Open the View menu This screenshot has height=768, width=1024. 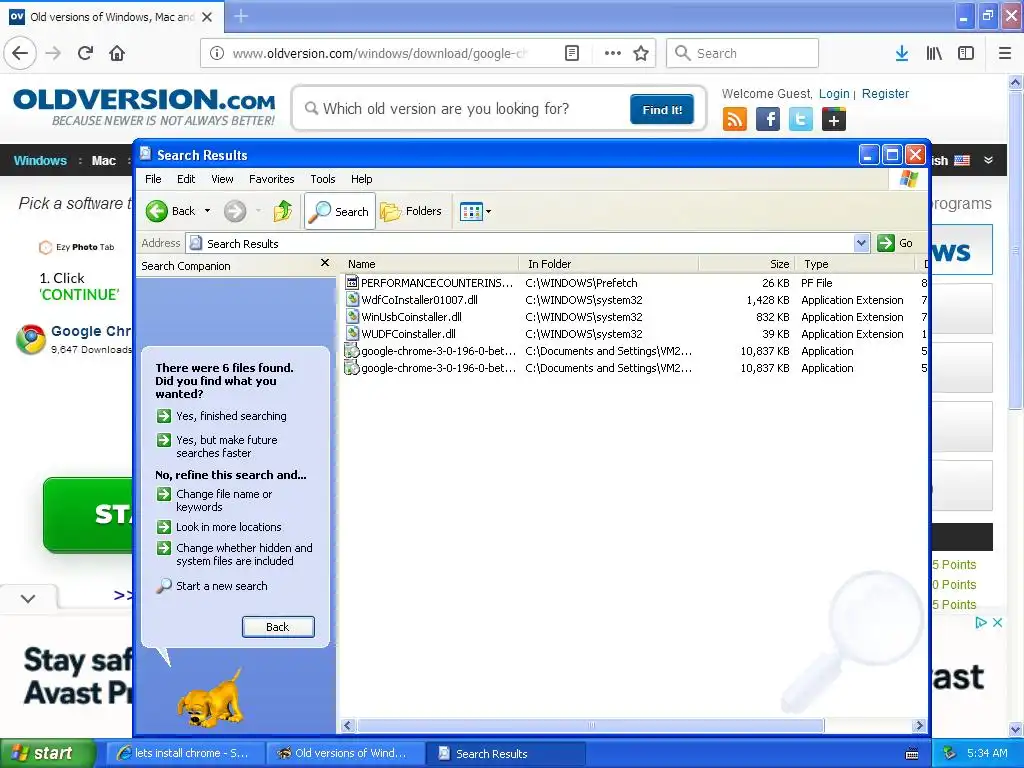pyautogui.click(x=222, y=179)
